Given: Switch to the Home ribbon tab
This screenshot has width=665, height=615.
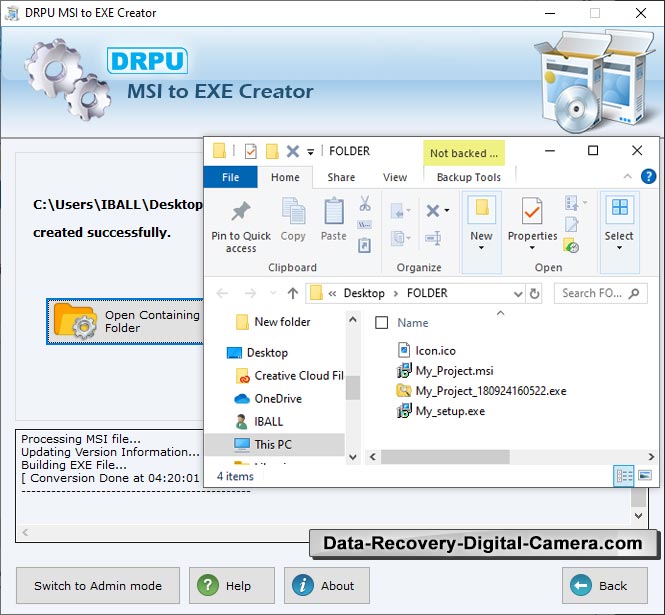Looking at the screenshot, I should point(285,177).
